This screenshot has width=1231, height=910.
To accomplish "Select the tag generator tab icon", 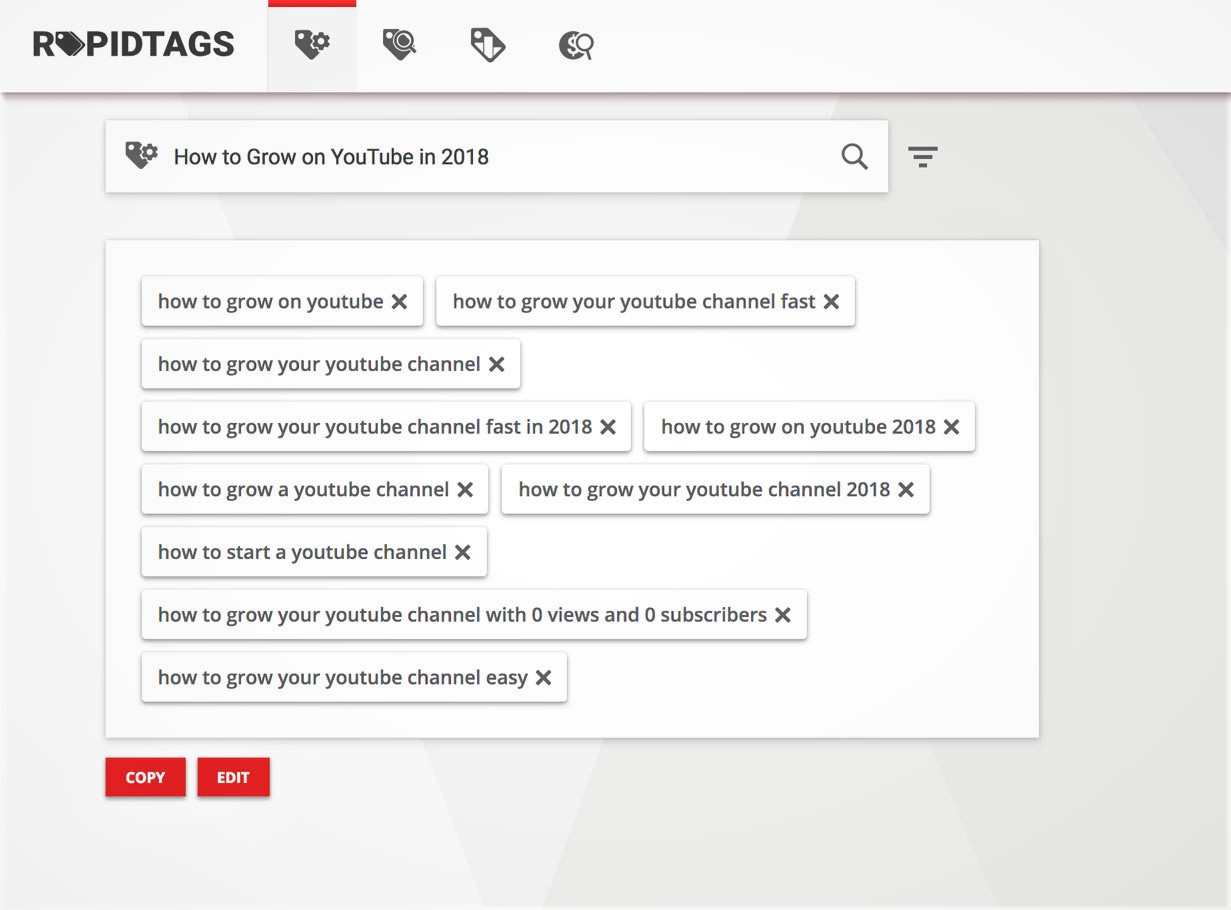I will 312,44.
